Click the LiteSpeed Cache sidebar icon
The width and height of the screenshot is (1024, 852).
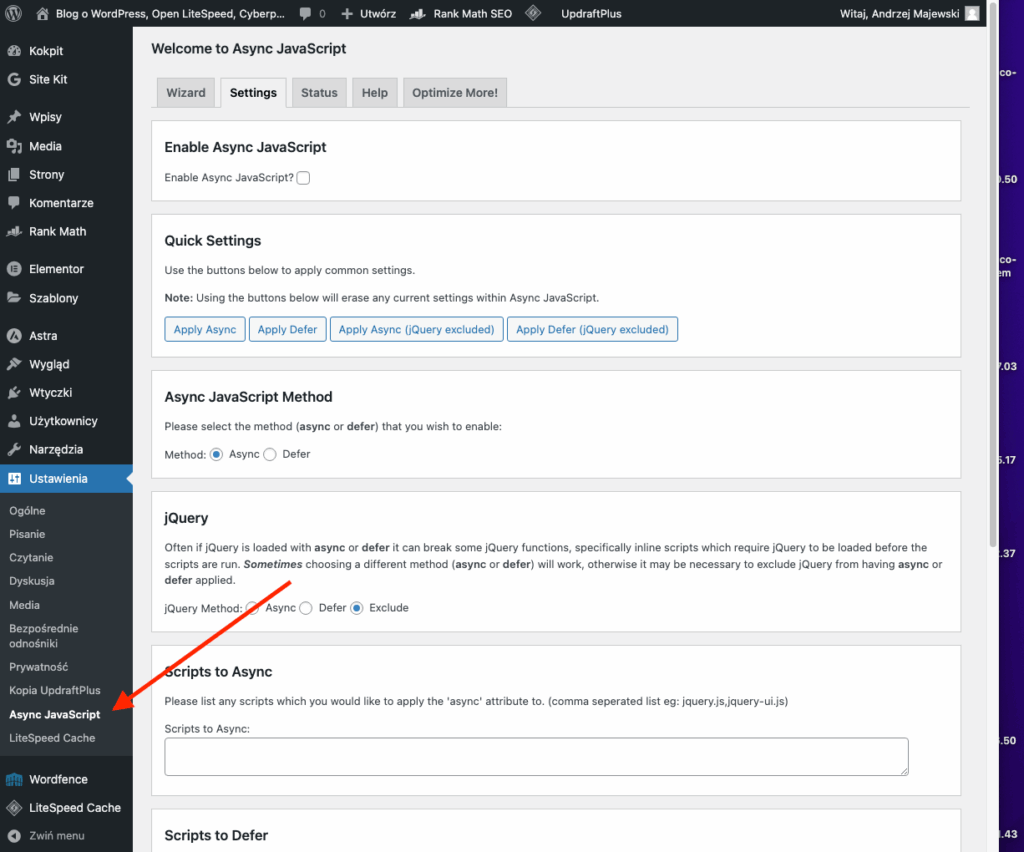(x=14, y=808)
